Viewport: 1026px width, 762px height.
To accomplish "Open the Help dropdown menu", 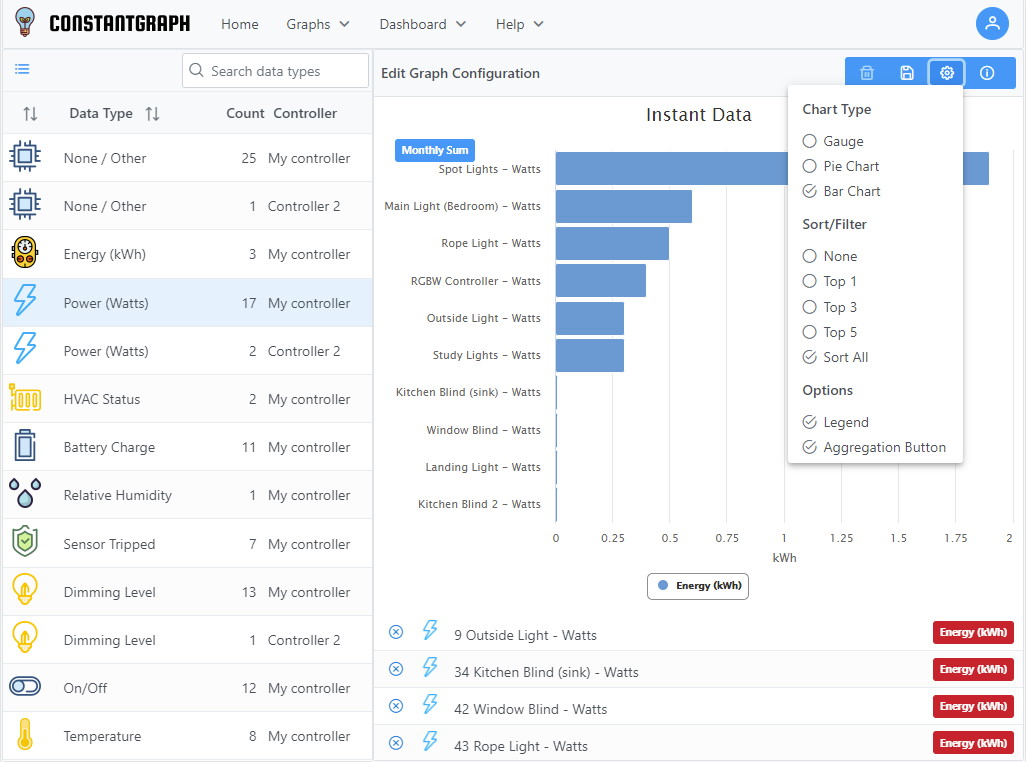I will (x=519, y=24).
